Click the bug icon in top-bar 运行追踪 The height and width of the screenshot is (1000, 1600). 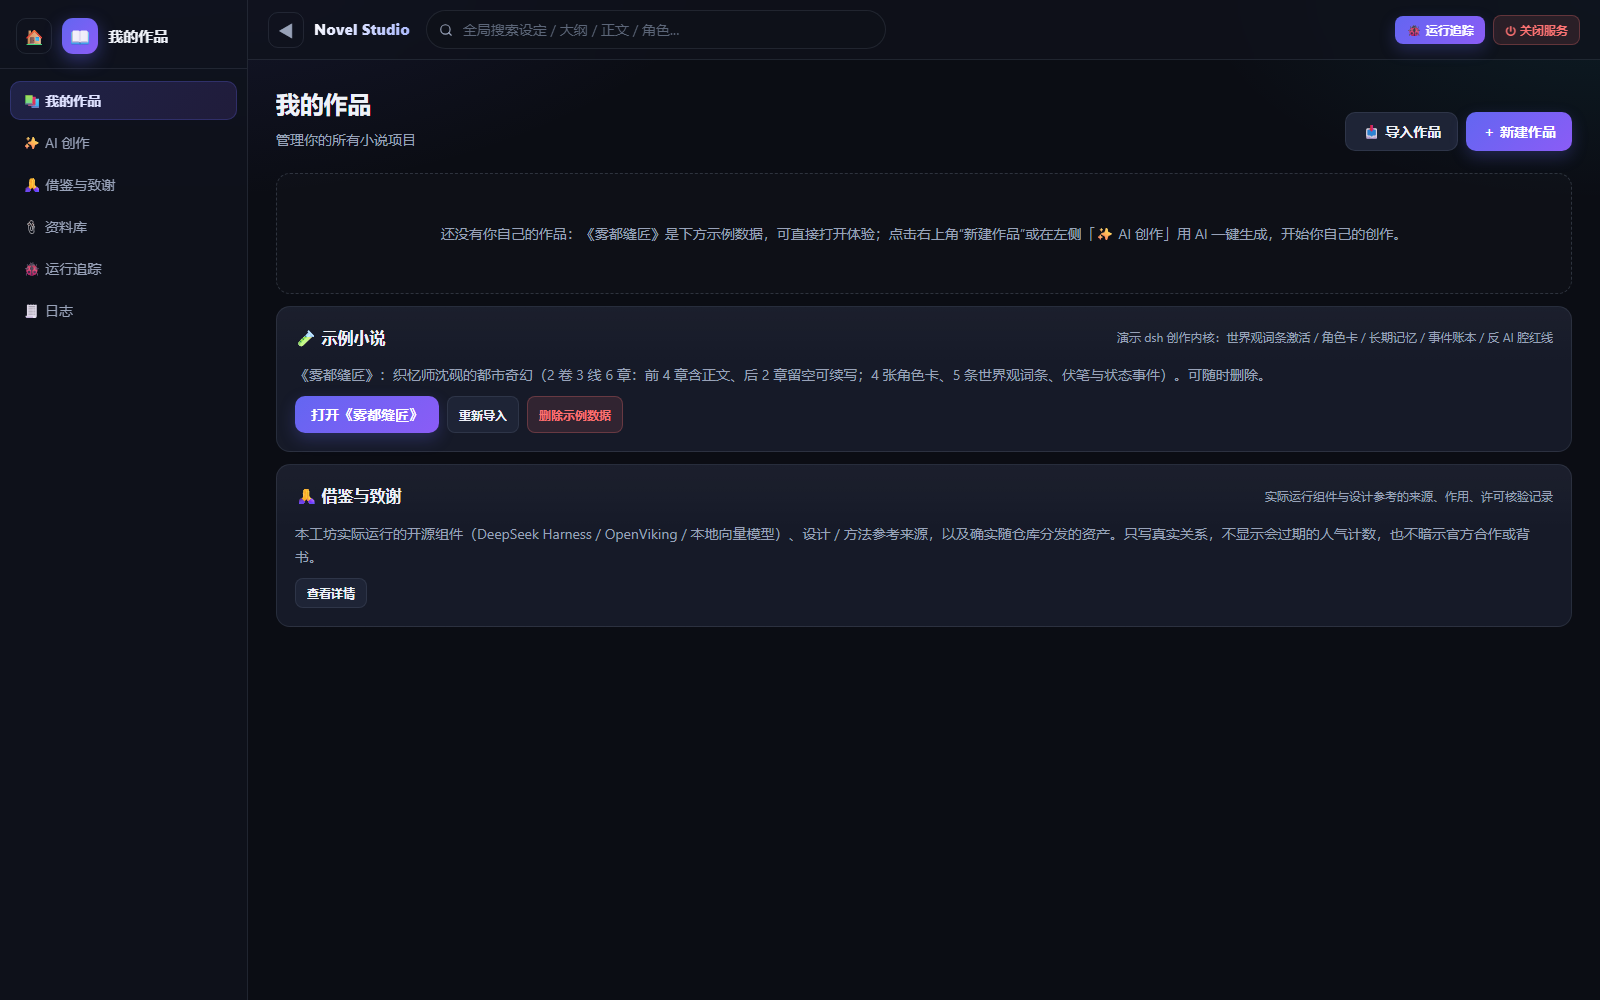coord(1414,31)
